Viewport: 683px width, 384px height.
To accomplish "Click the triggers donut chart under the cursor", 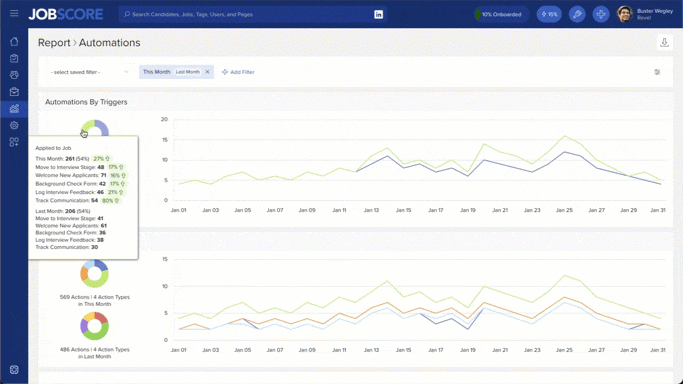I will (x=95, y=128).
